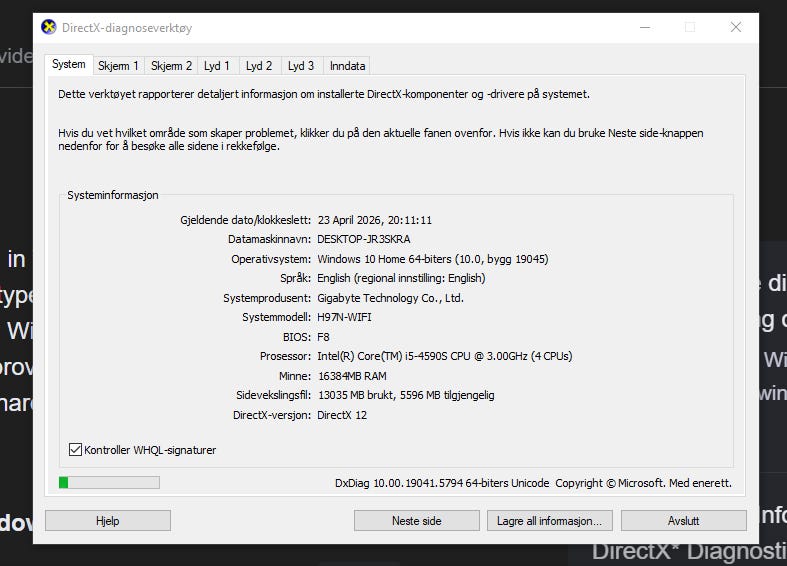This screenshot has width=787, height=566.
Task: Click the date value 23 April 2026
Action: click(374, 220)
